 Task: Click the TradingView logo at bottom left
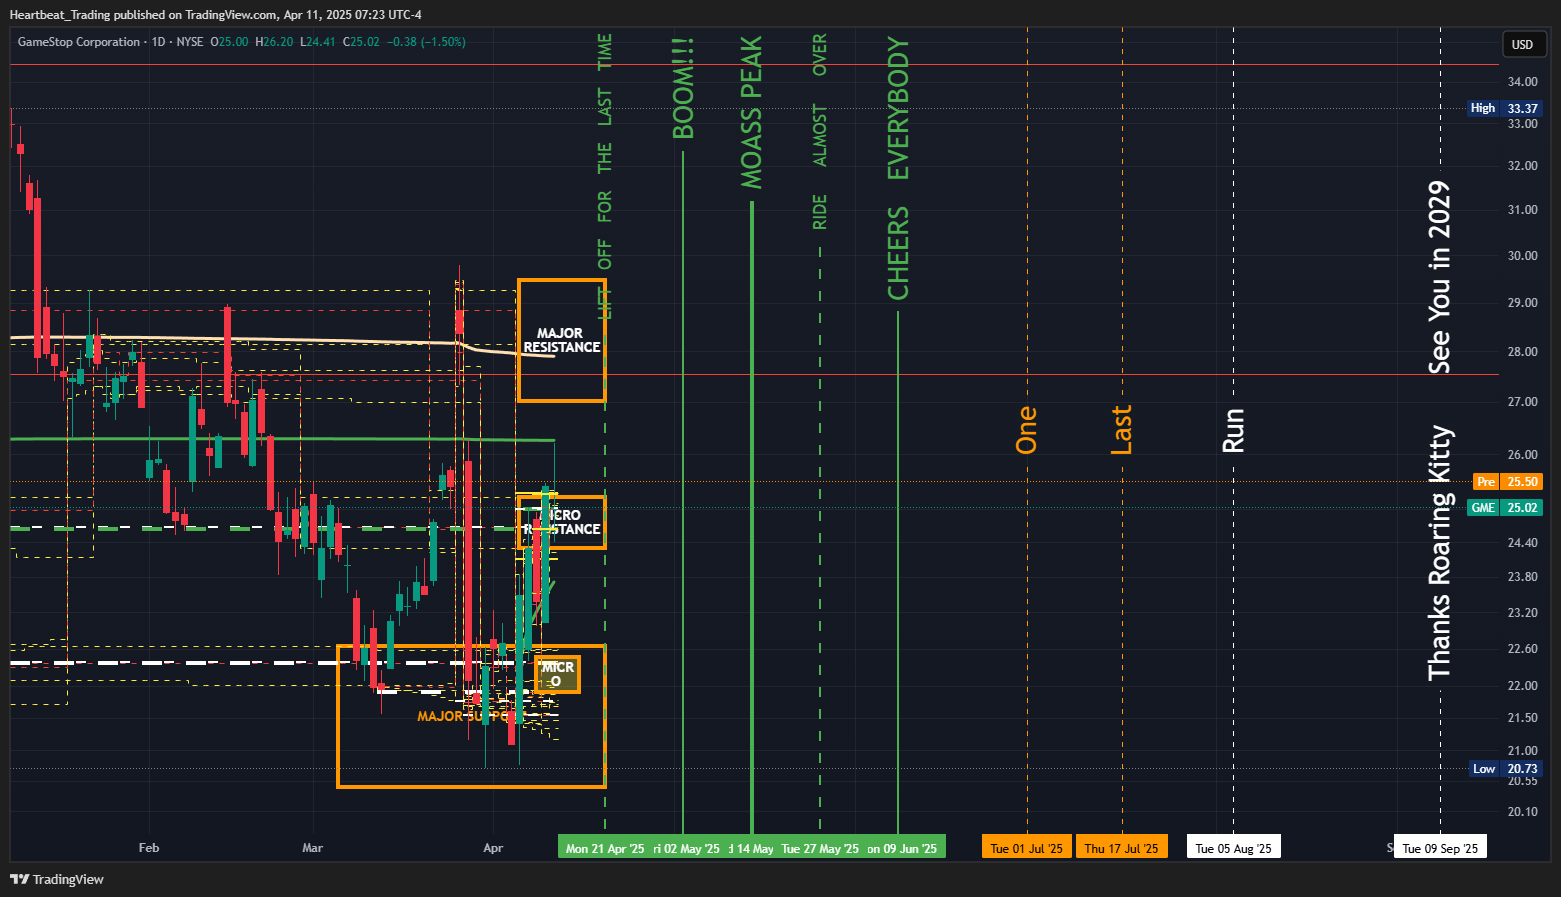pyautogui.click(x=57, y=879)
